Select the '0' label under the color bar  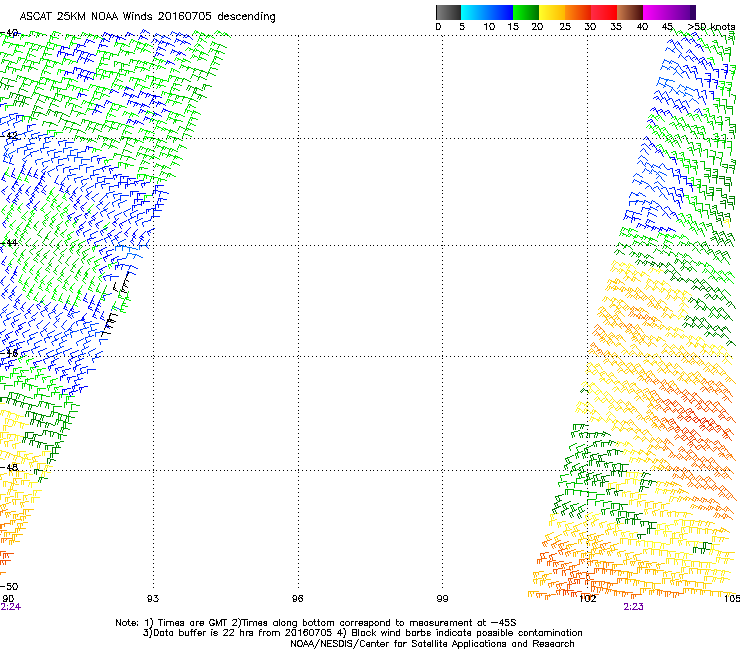(x=438, y=27)
